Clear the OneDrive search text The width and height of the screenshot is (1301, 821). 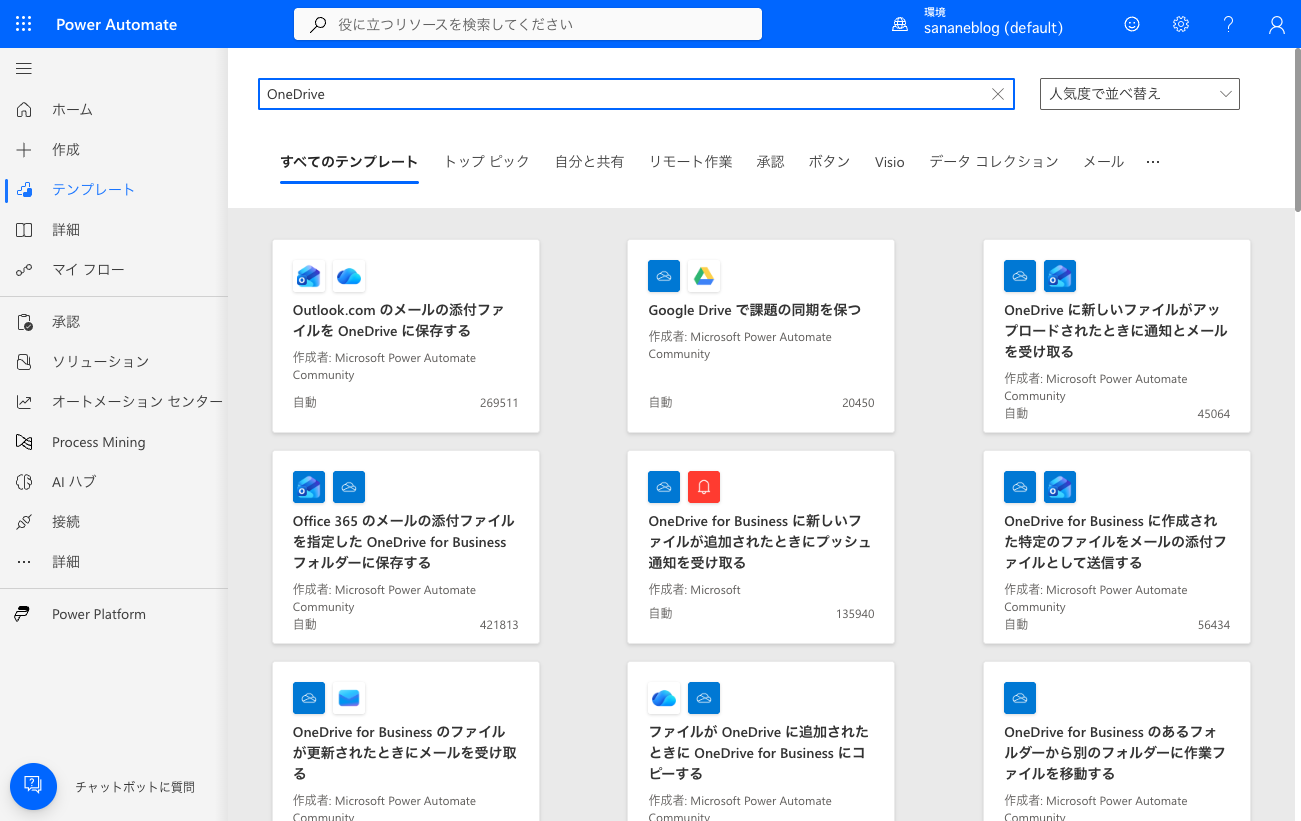click(x=998, y=94)
